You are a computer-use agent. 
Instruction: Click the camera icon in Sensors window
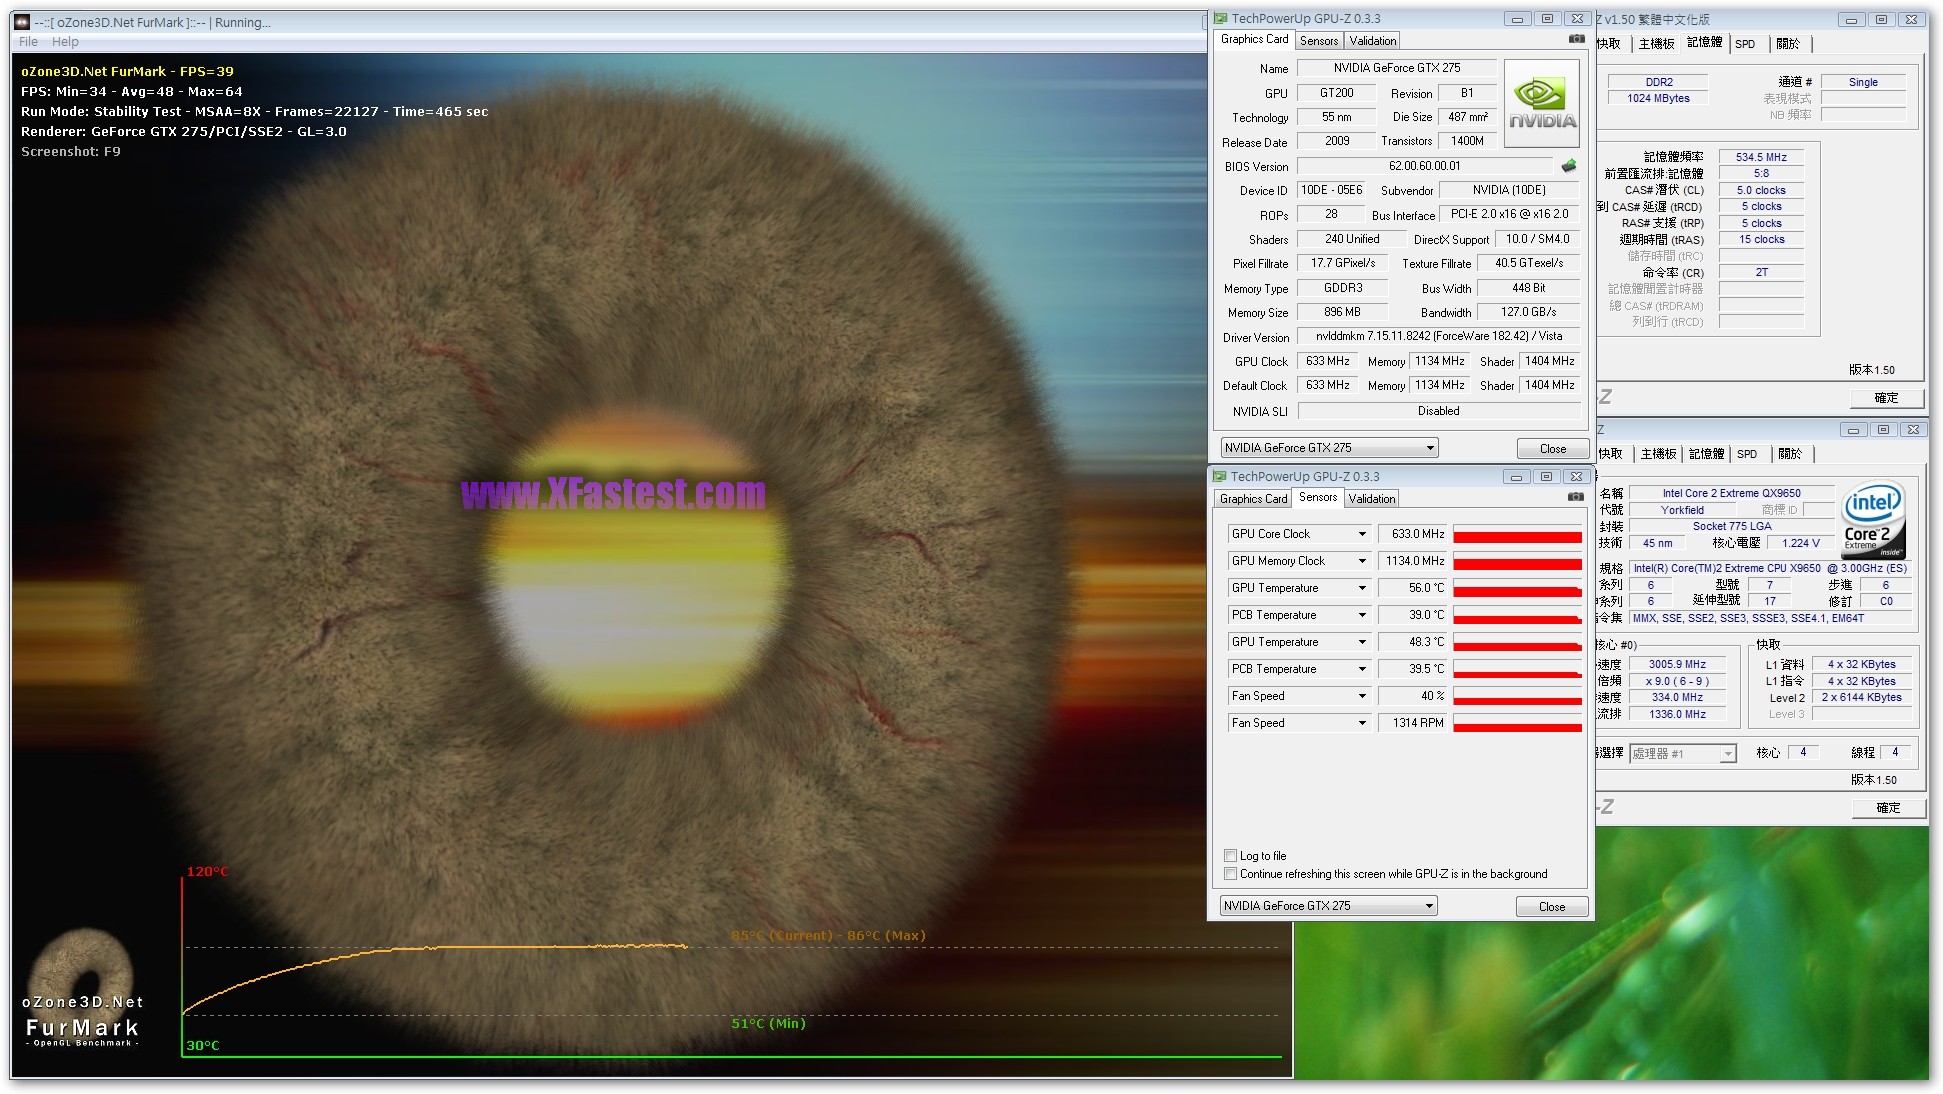tap(1576, 496)
